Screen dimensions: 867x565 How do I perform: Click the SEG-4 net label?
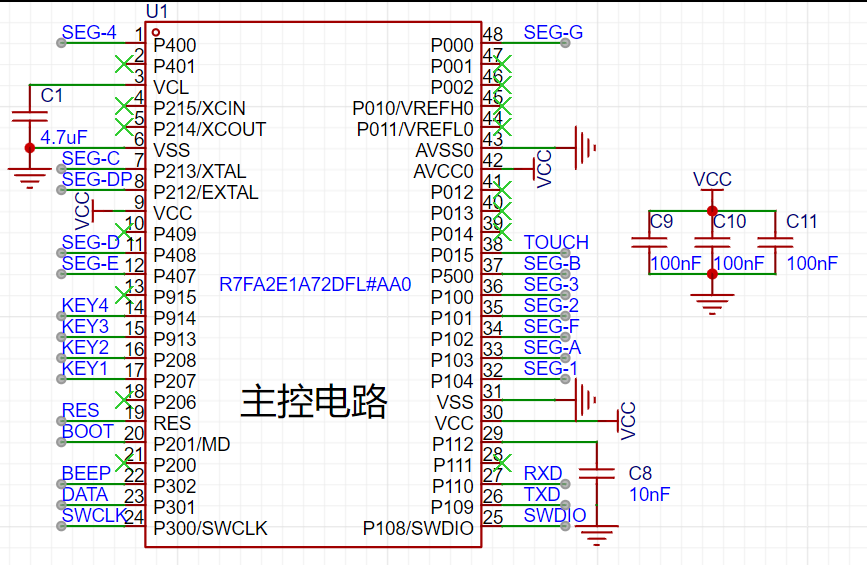pyautogui.click(x=89, y=33)
